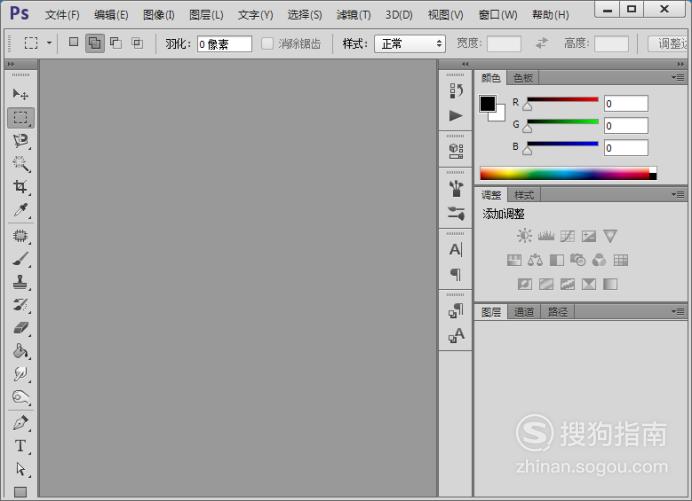Add a Brightness/Contrast adjustment
Image resolution: width=692 pixels, height=501 pixels.
[x=524, y=236]
